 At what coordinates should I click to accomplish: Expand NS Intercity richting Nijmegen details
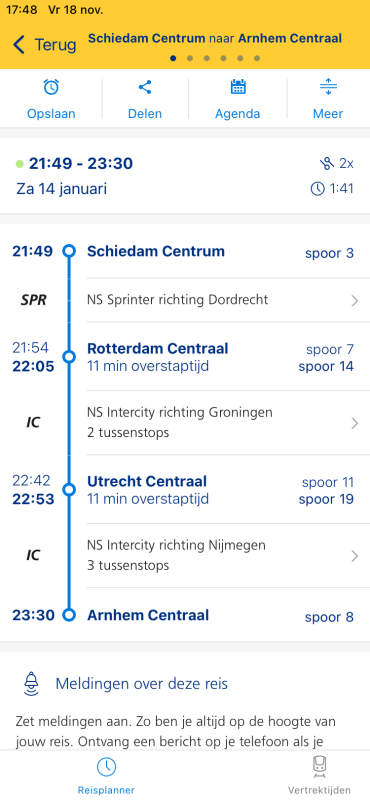click(228, 555)
